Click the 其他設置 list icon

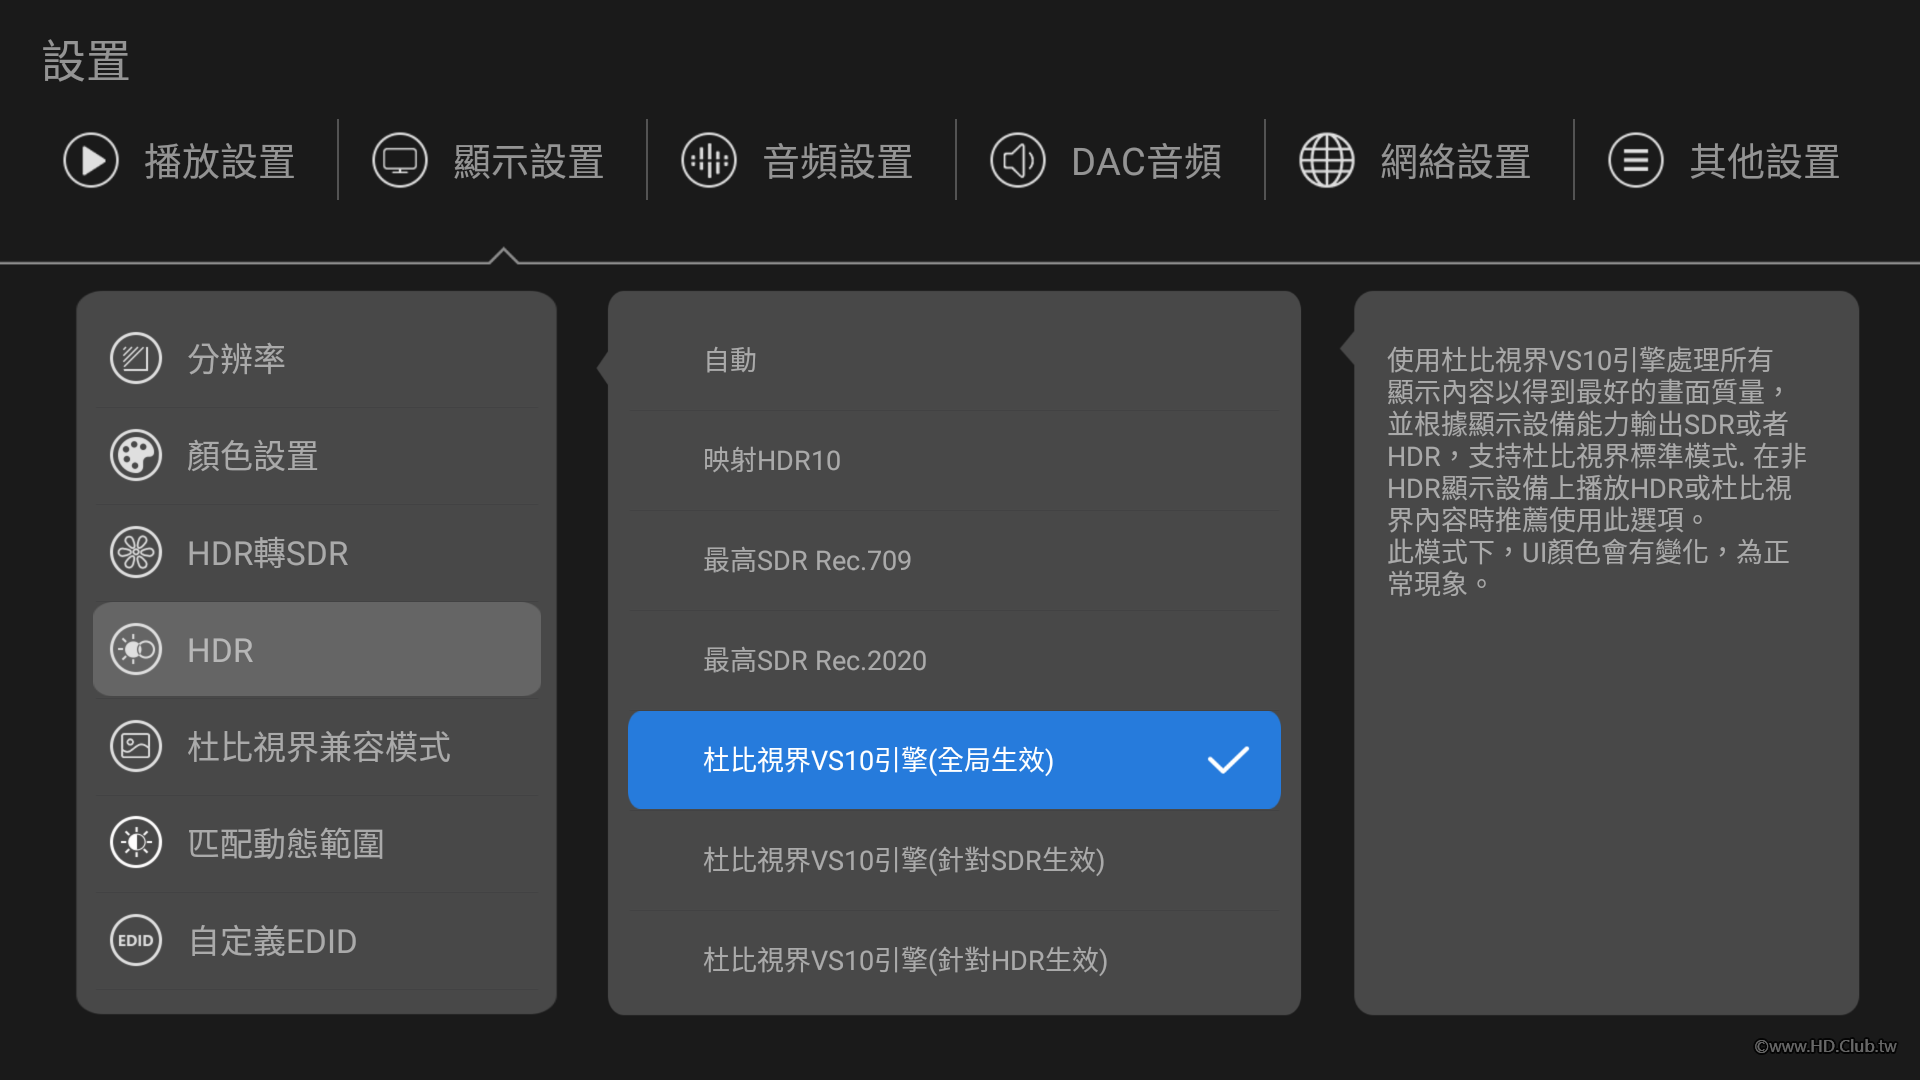pos(1636,160)
